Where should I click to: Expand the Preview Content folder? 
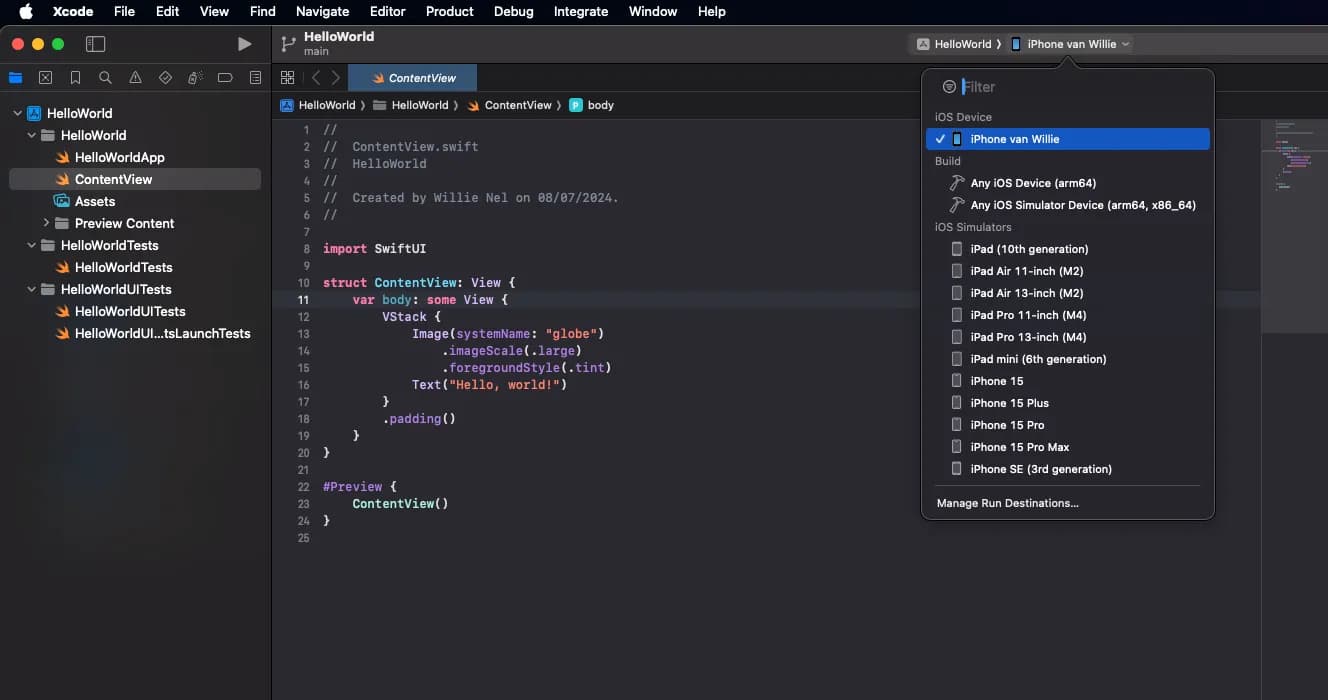coord(46,223)
